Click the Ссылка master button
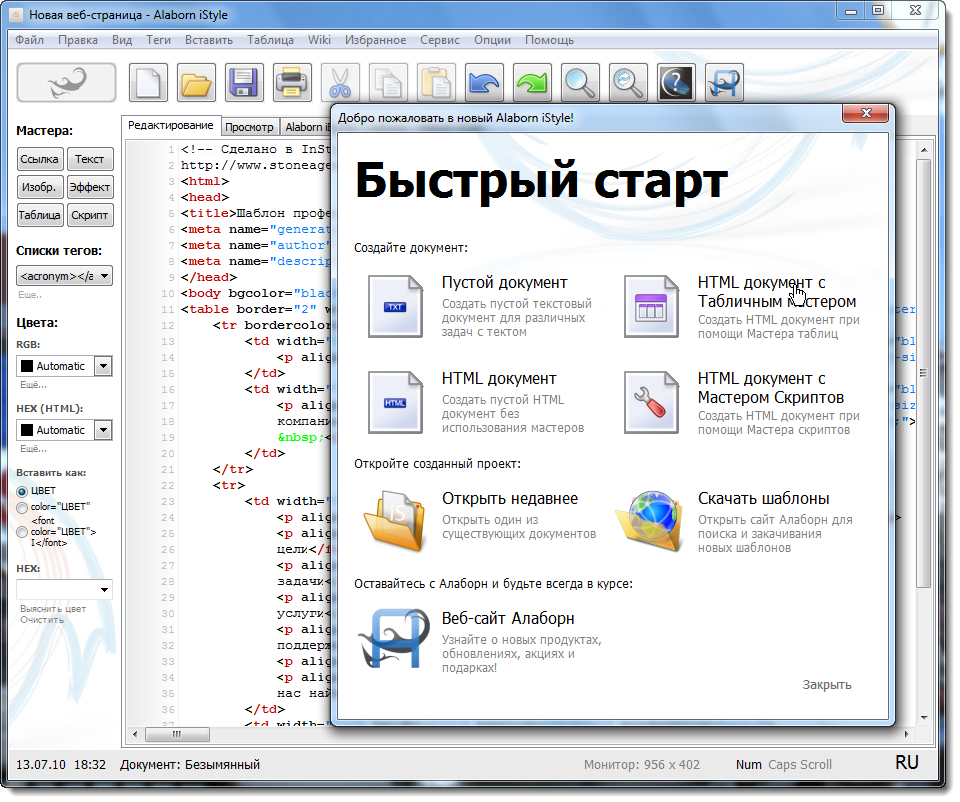 point(39,159)
